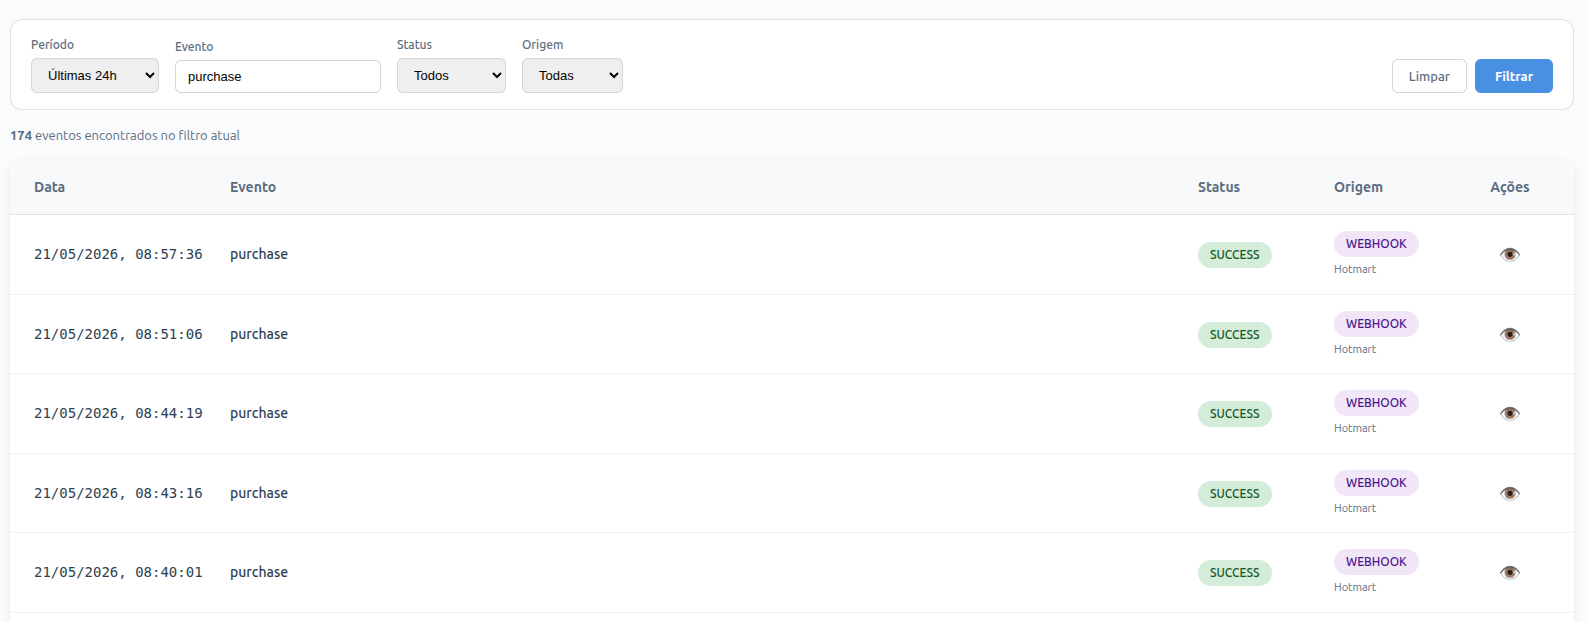Select the timestamp 21/05/2026, 08:40:01

118,572
